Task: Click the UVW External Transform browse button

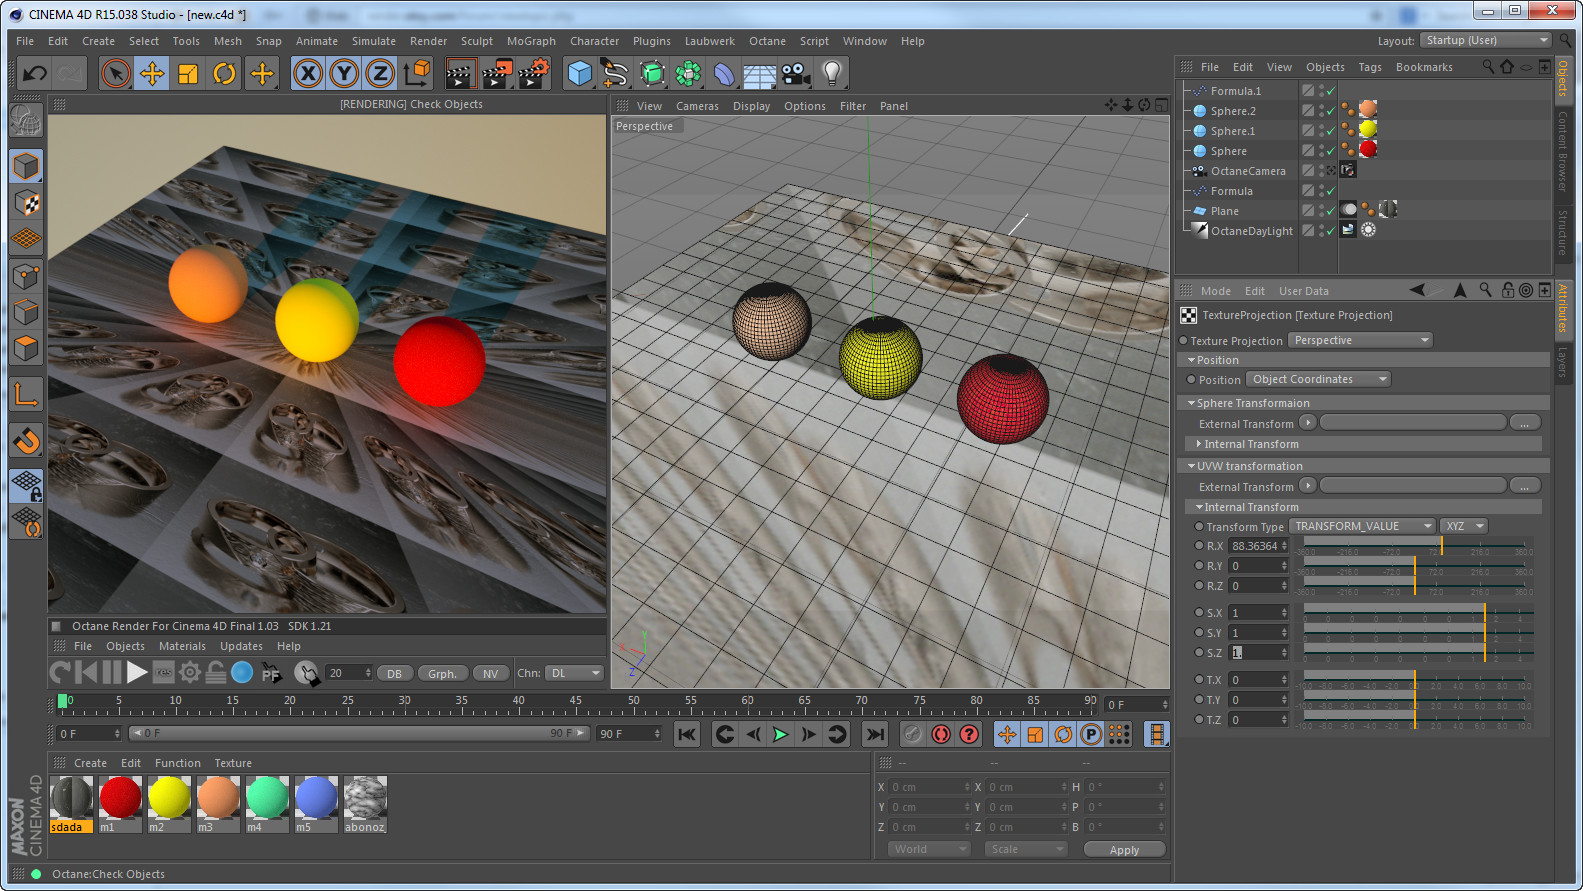Action: [1524, 486]
